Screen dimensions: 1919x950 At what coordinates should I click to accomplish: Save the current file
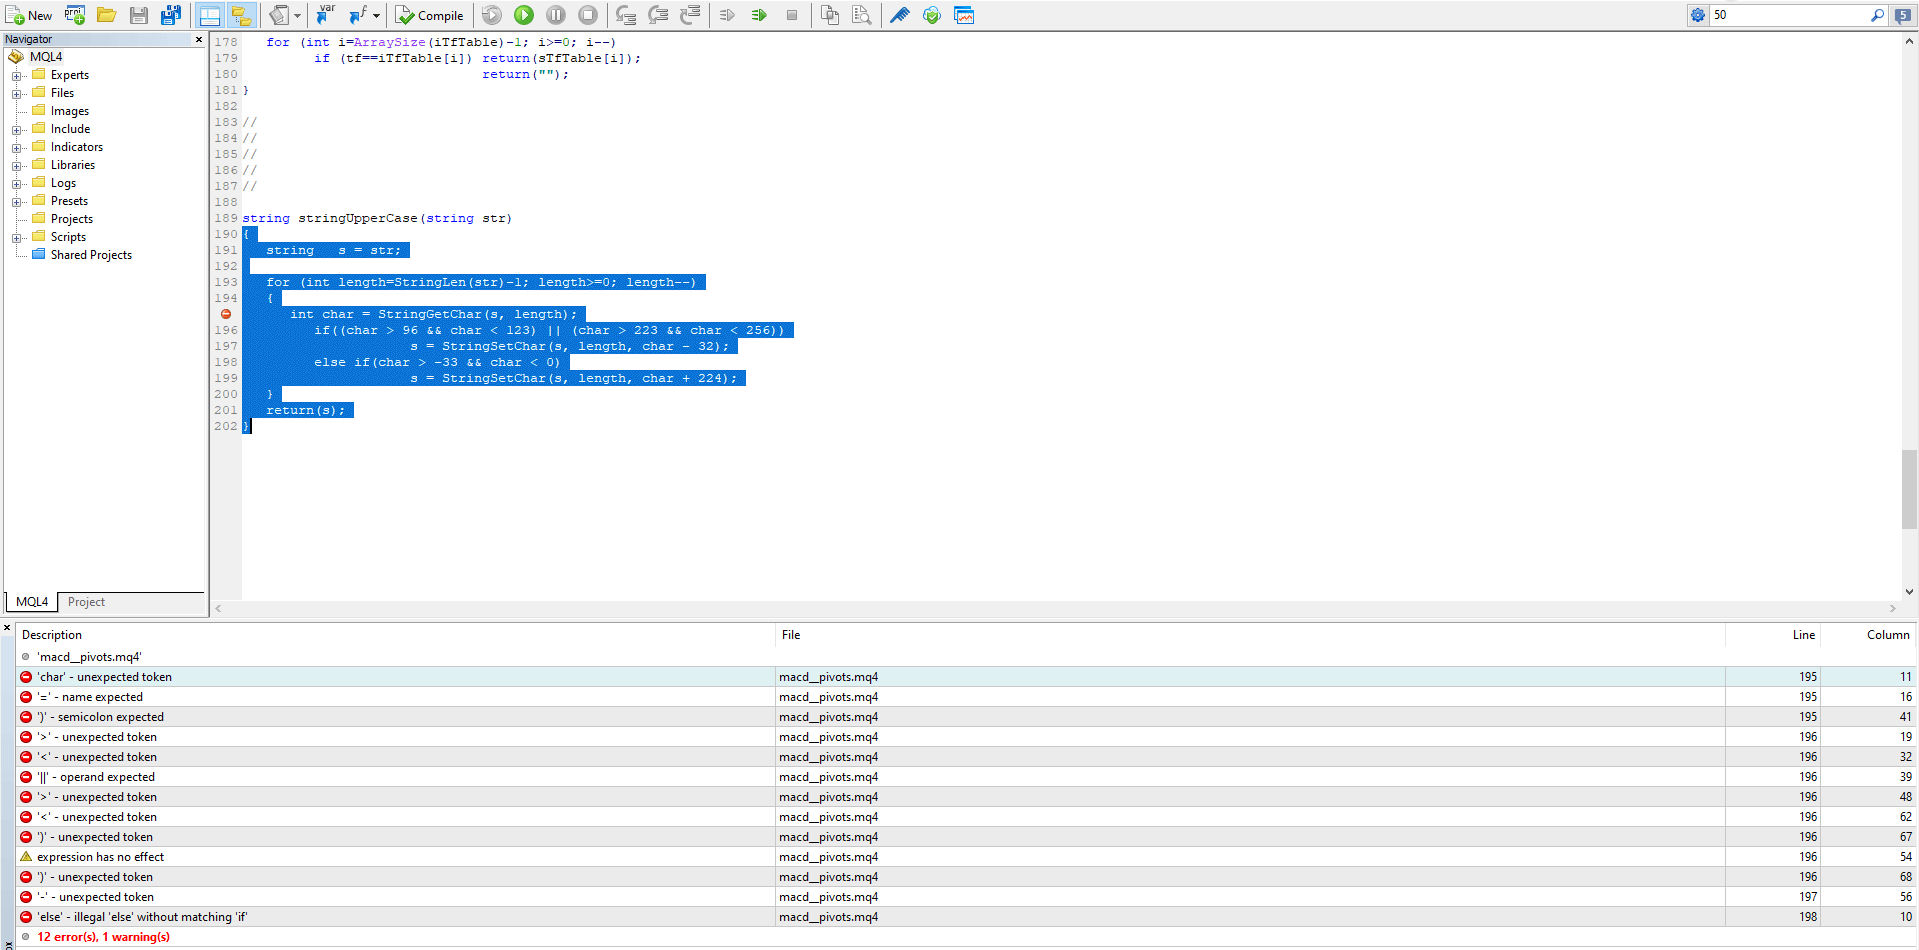click(139, 15)
